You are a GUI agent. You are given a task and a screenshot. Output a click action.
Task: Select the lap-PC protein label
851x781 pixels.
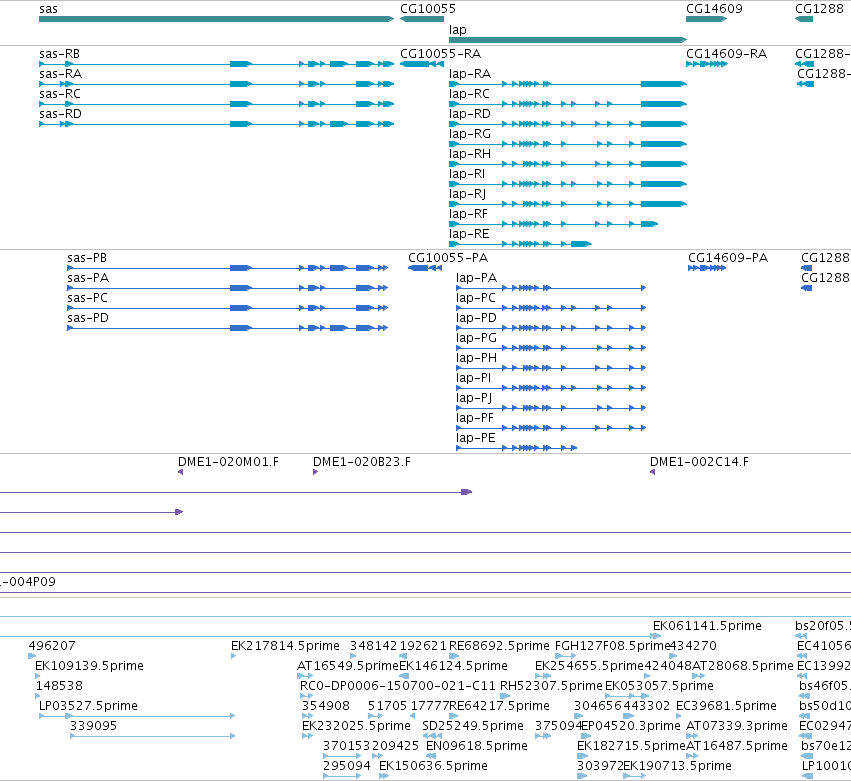[476, 298]
